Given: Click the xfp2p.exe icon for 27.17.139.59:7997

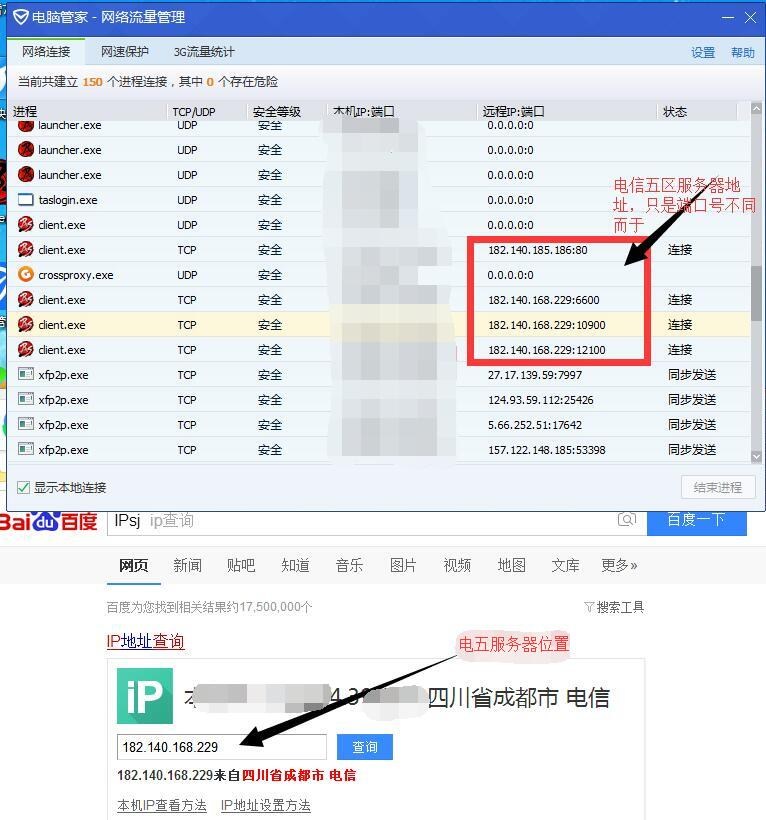Looking at the screenshot, I should click(x=25, y=374).
